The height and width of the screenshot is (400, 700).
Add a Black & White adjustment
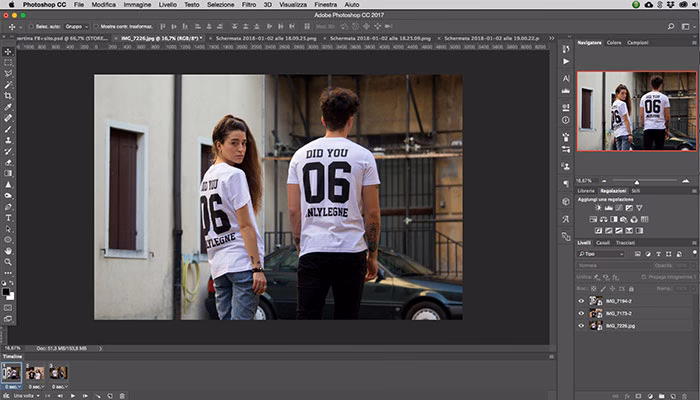point(613,220)
